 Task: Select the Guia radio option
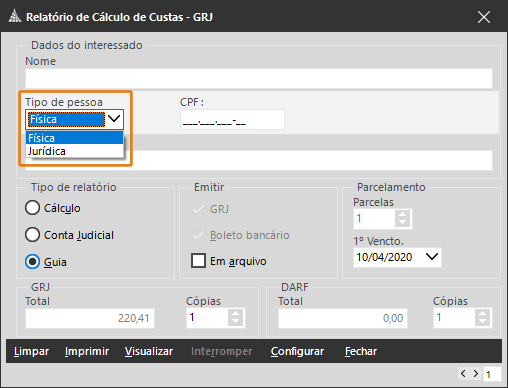tap(32, 262)
